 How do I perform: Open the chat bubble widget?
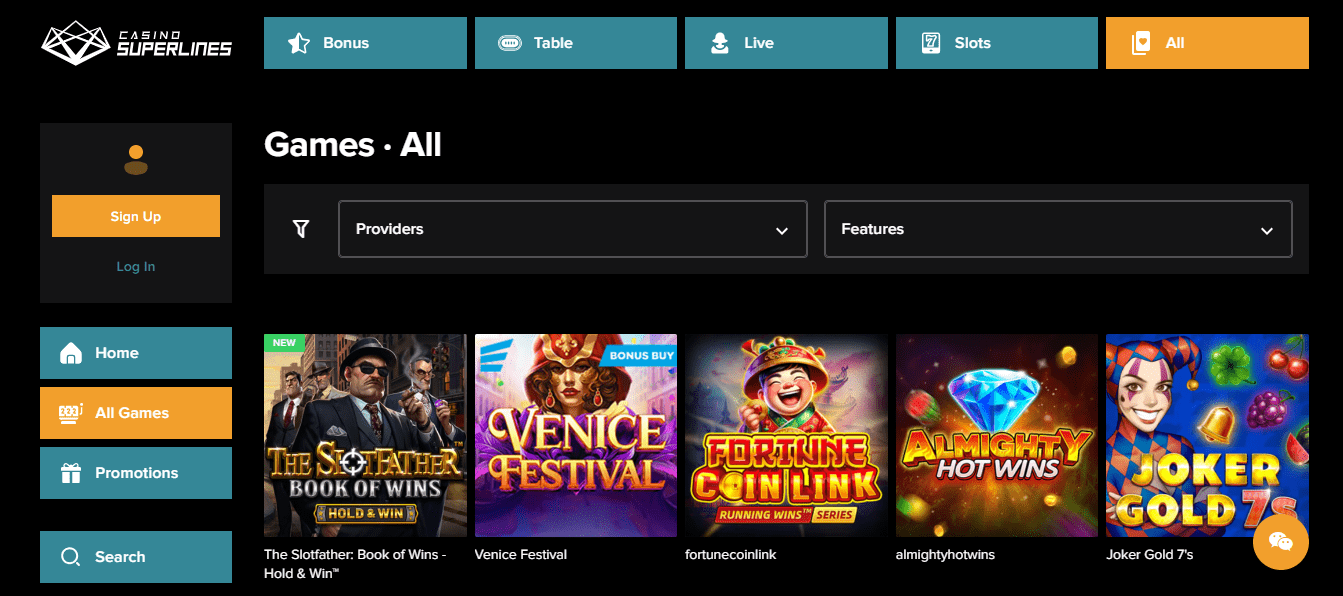1280,541
